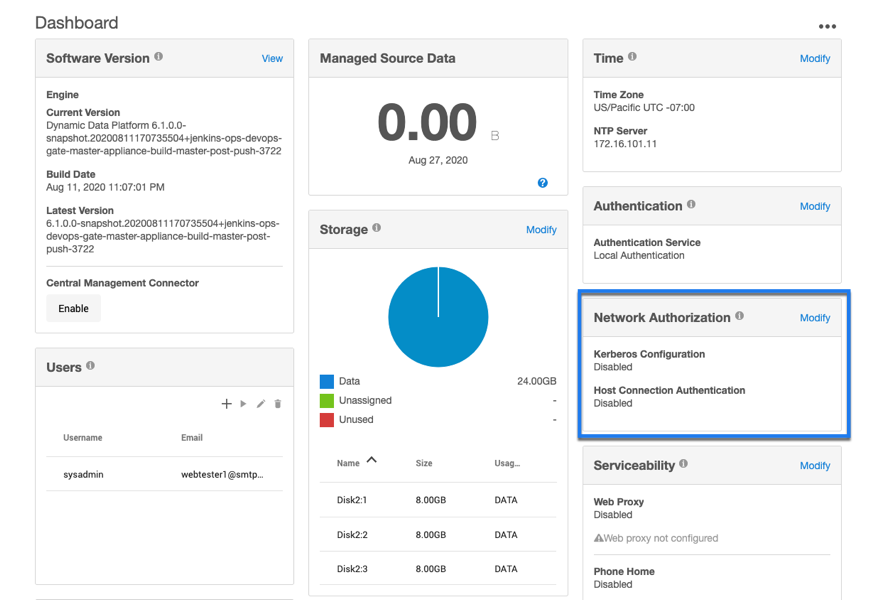Click the add user plus icon
The height and width of the screenshot is (600, 876).
tap(227, 404)
